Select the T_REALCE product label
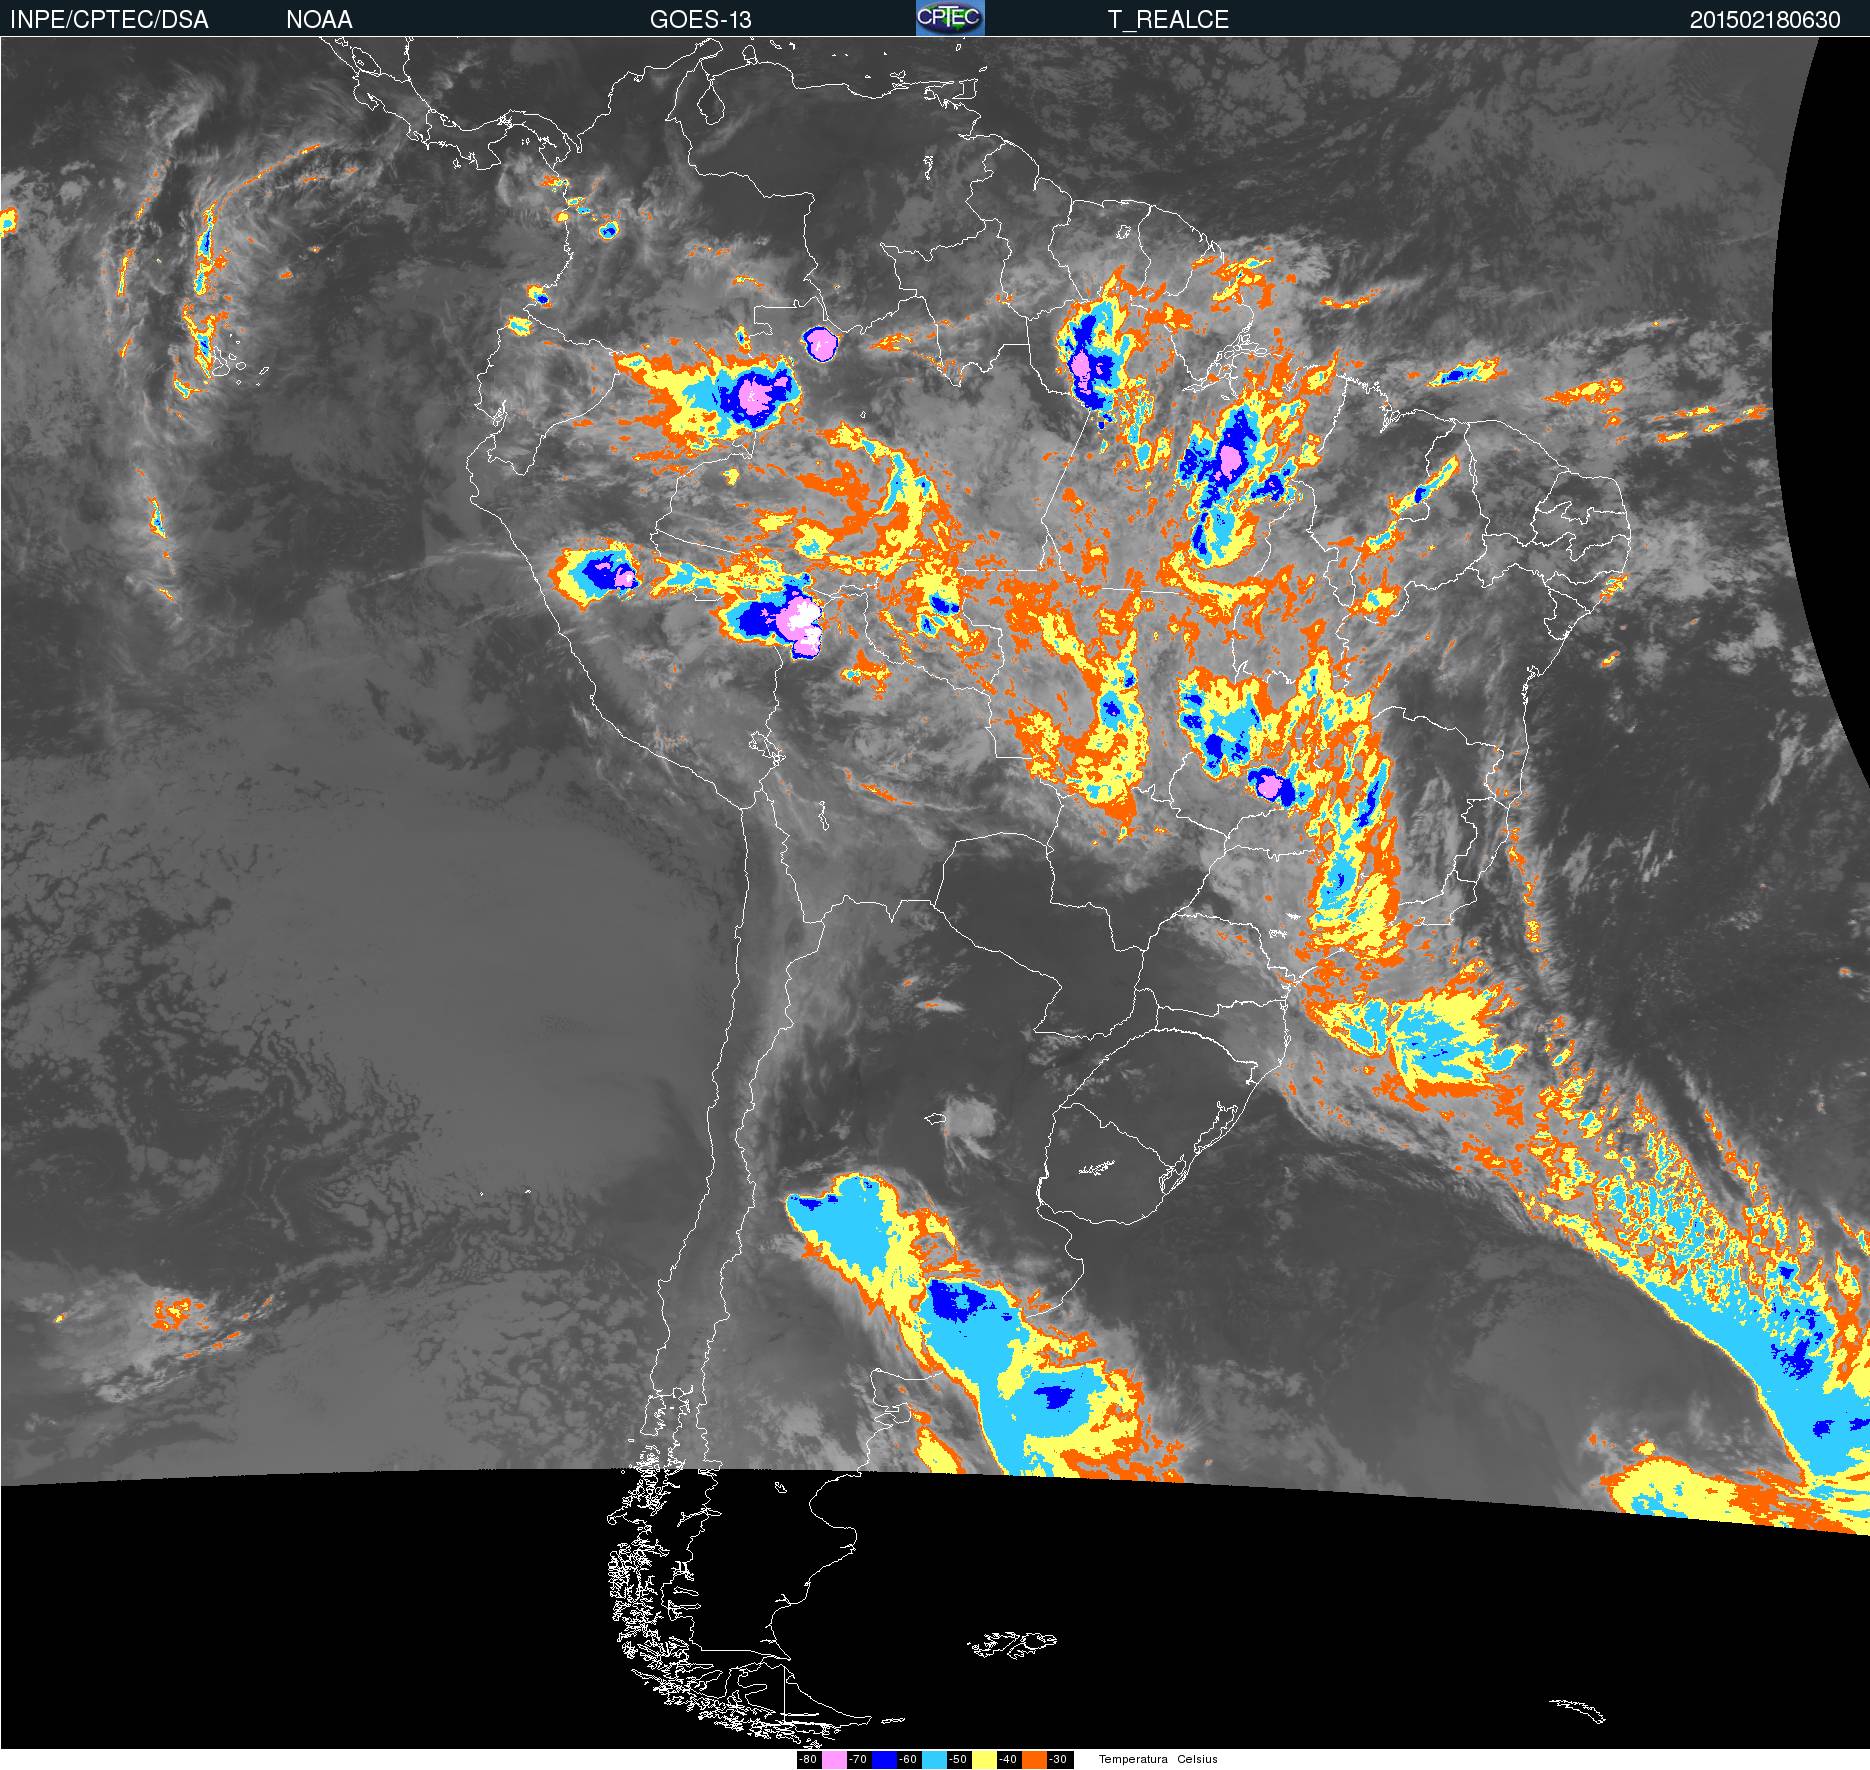Viewport: 1870px width, 1770px height. pos(1168,19)
